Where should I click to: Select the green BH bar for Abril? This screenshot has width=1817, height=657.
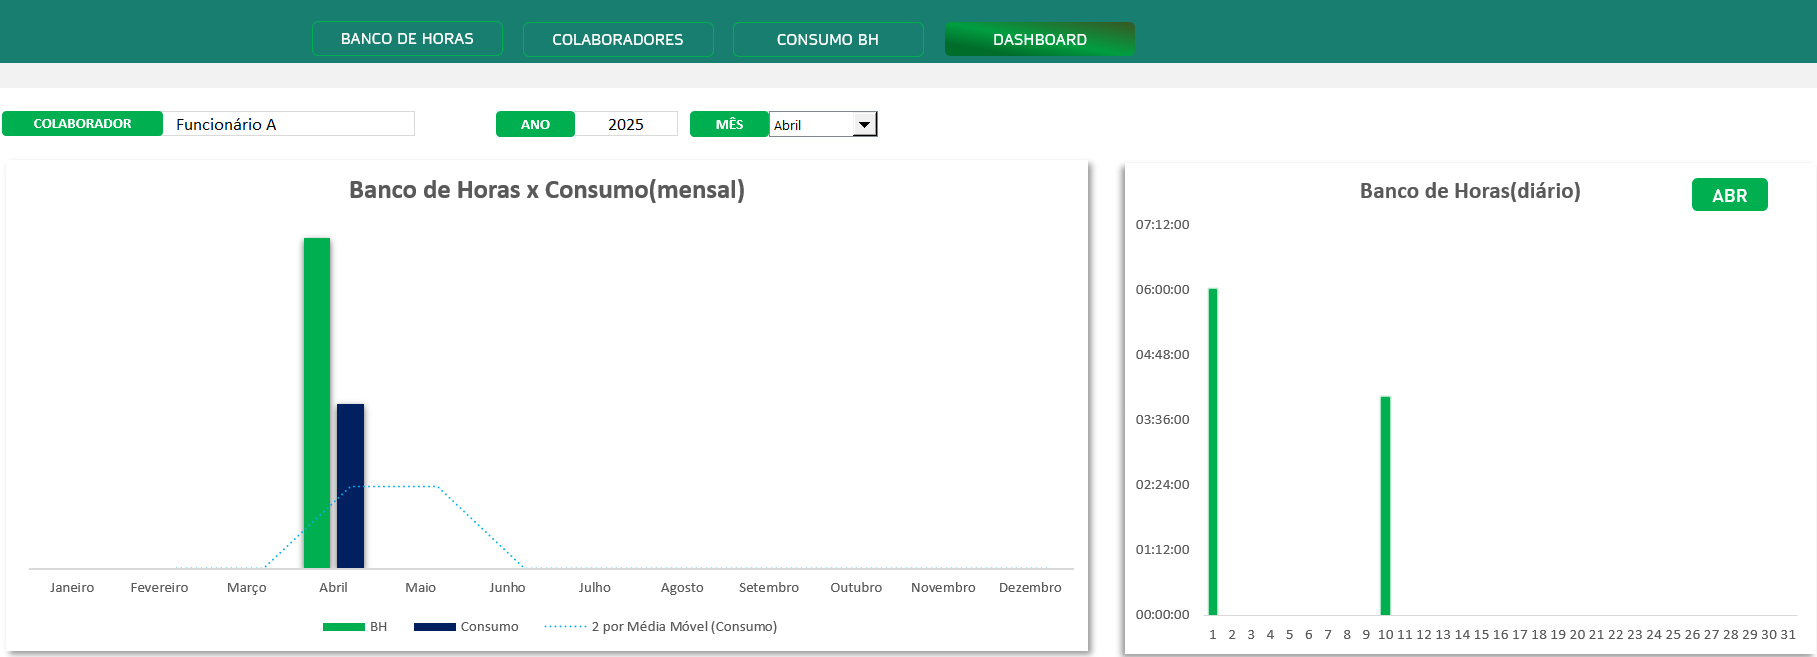(317, 402)
